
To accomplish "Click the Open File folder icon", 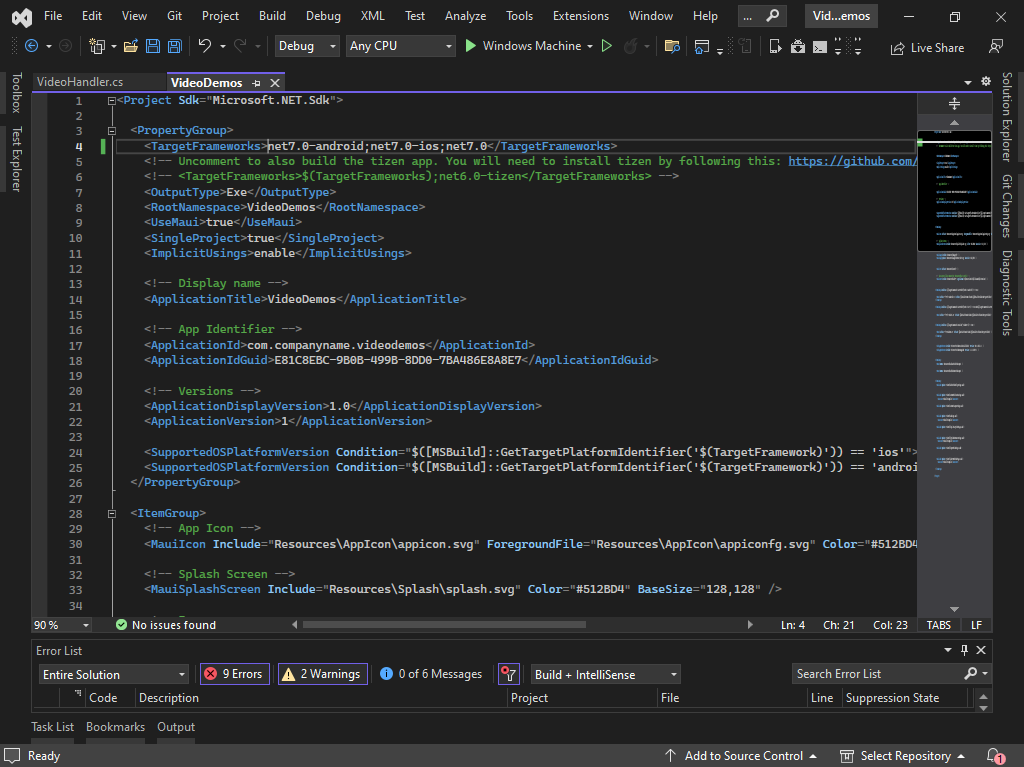I will click(x=132, y=46).
